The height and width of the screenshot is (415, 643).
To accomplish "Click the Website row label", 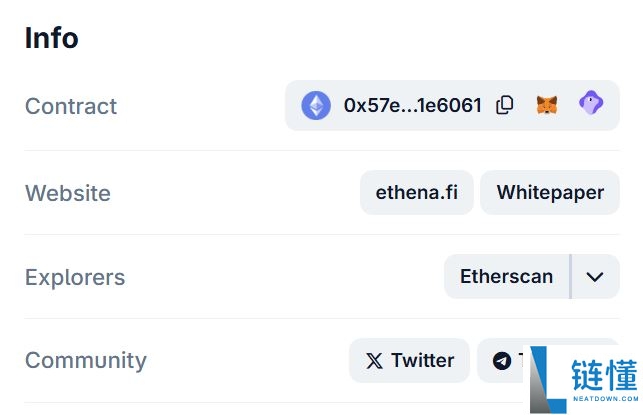I will [x=68, y=193].
